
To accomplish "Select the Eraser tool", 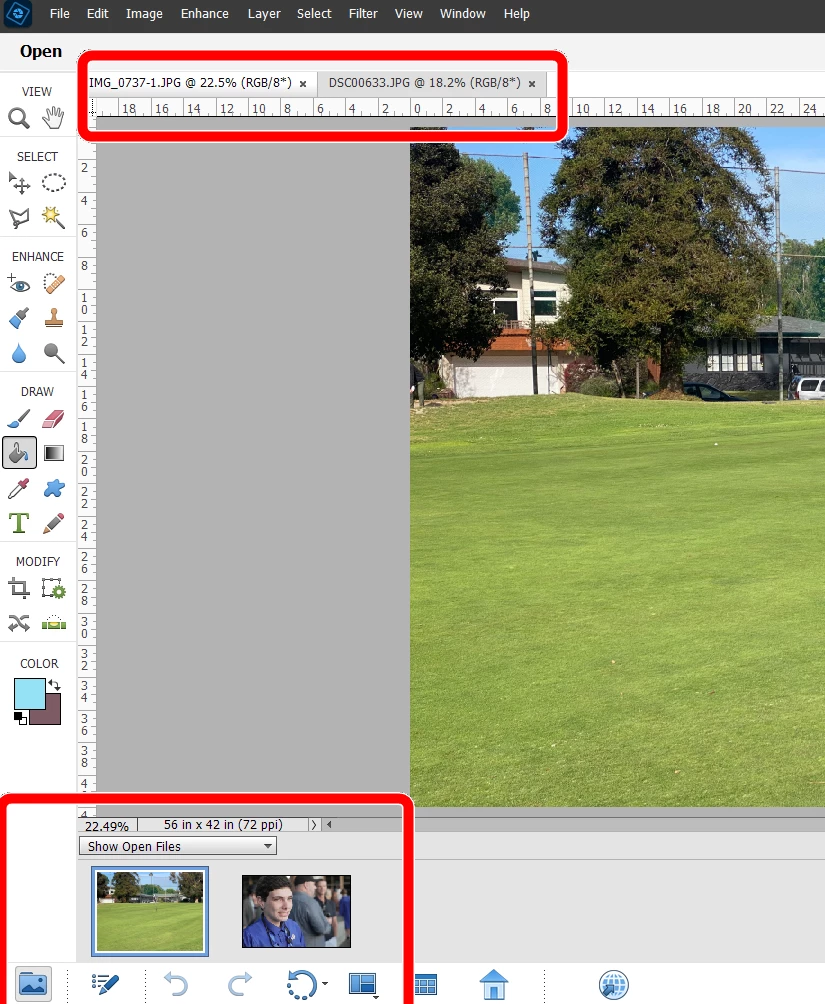I will tap(53, 419).
